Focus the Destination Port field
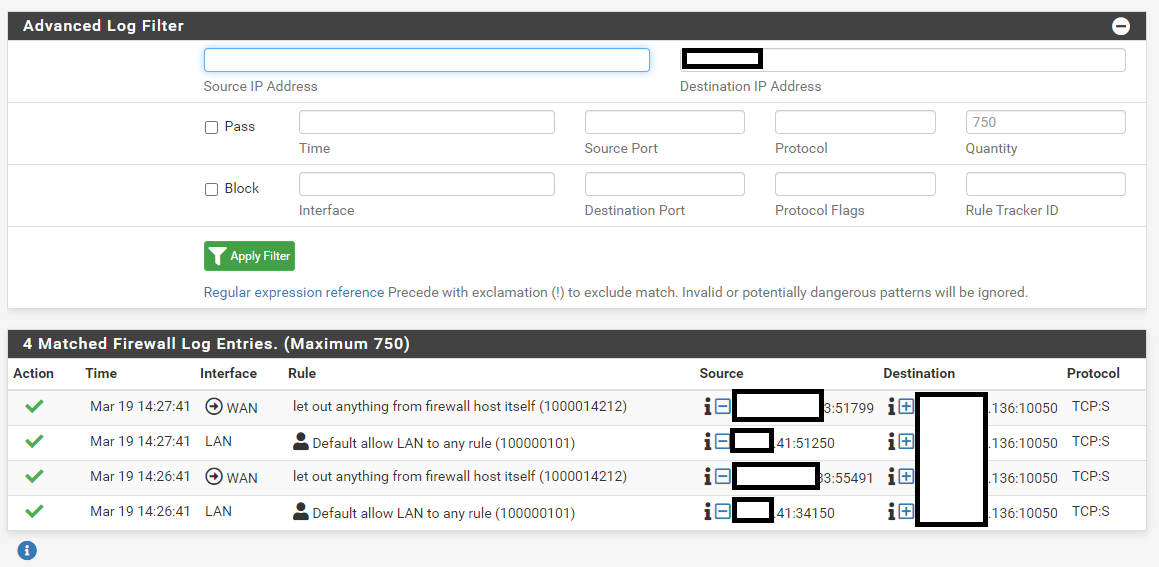1159x567 pixels. [x=665, y=184]
